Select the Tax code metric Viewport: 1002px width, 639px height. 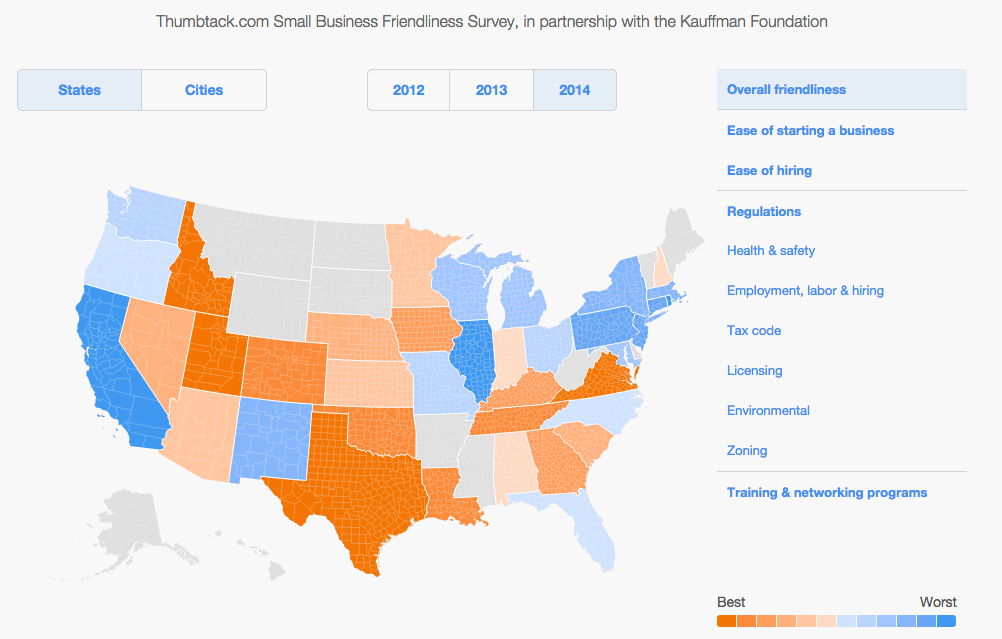coord(753,330)
